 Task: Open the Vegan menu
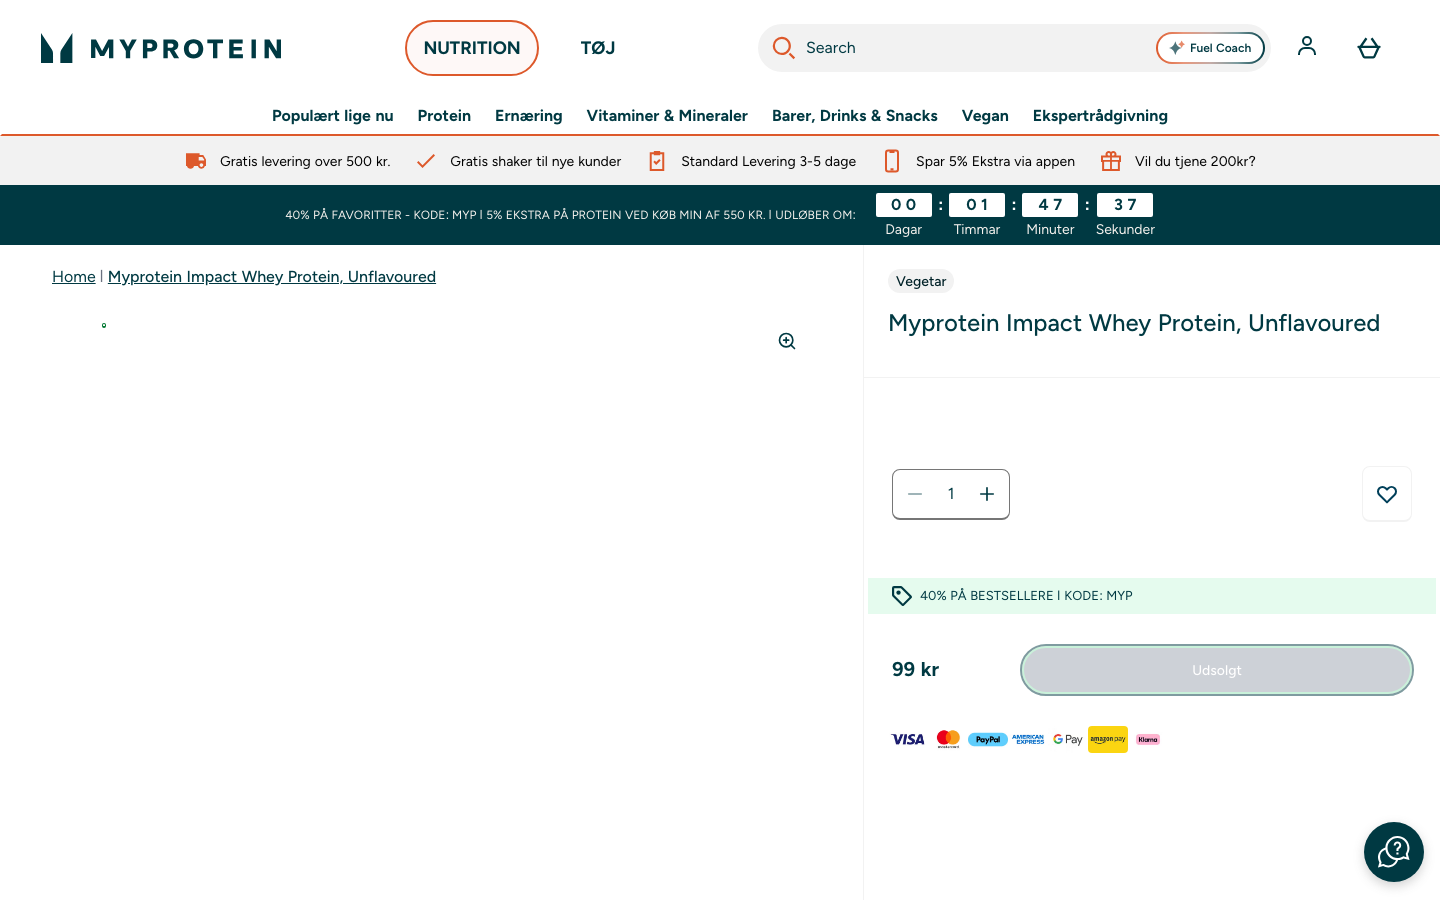985,116
